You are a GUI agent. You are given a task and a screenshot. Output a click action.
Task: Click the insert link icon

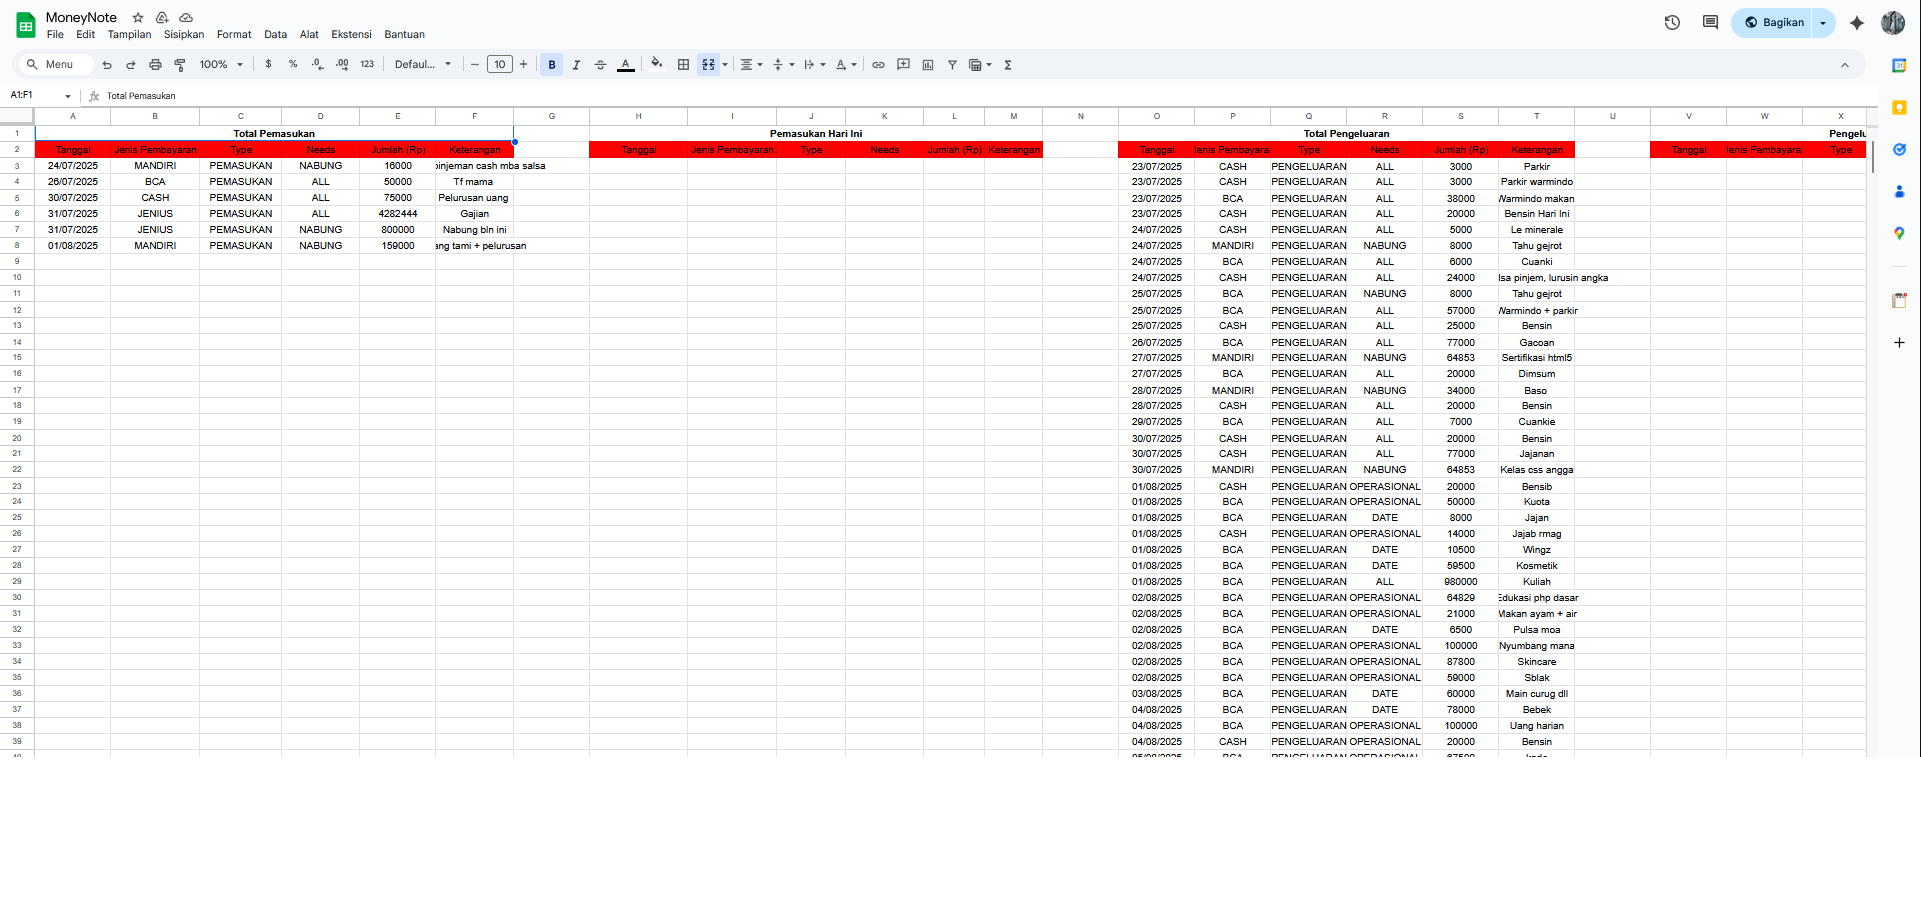pyautogui.click(x=878, y=65)
